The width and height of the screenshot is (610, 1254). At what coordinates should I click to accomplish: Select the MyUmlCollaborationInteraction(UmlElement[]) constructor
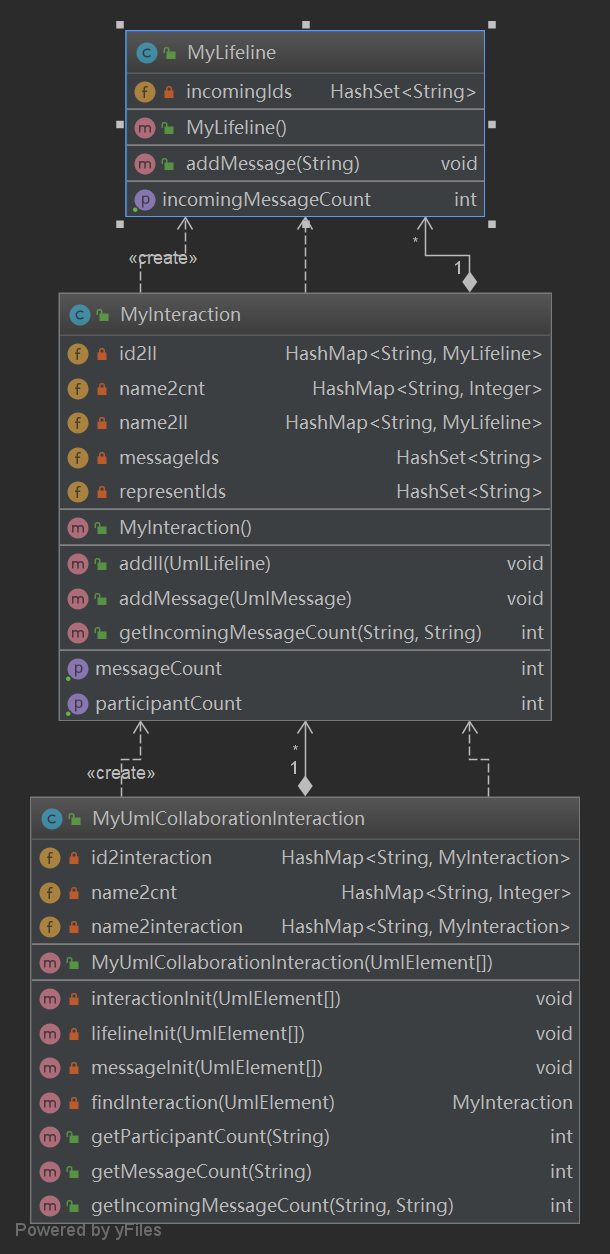click(305, 963)
